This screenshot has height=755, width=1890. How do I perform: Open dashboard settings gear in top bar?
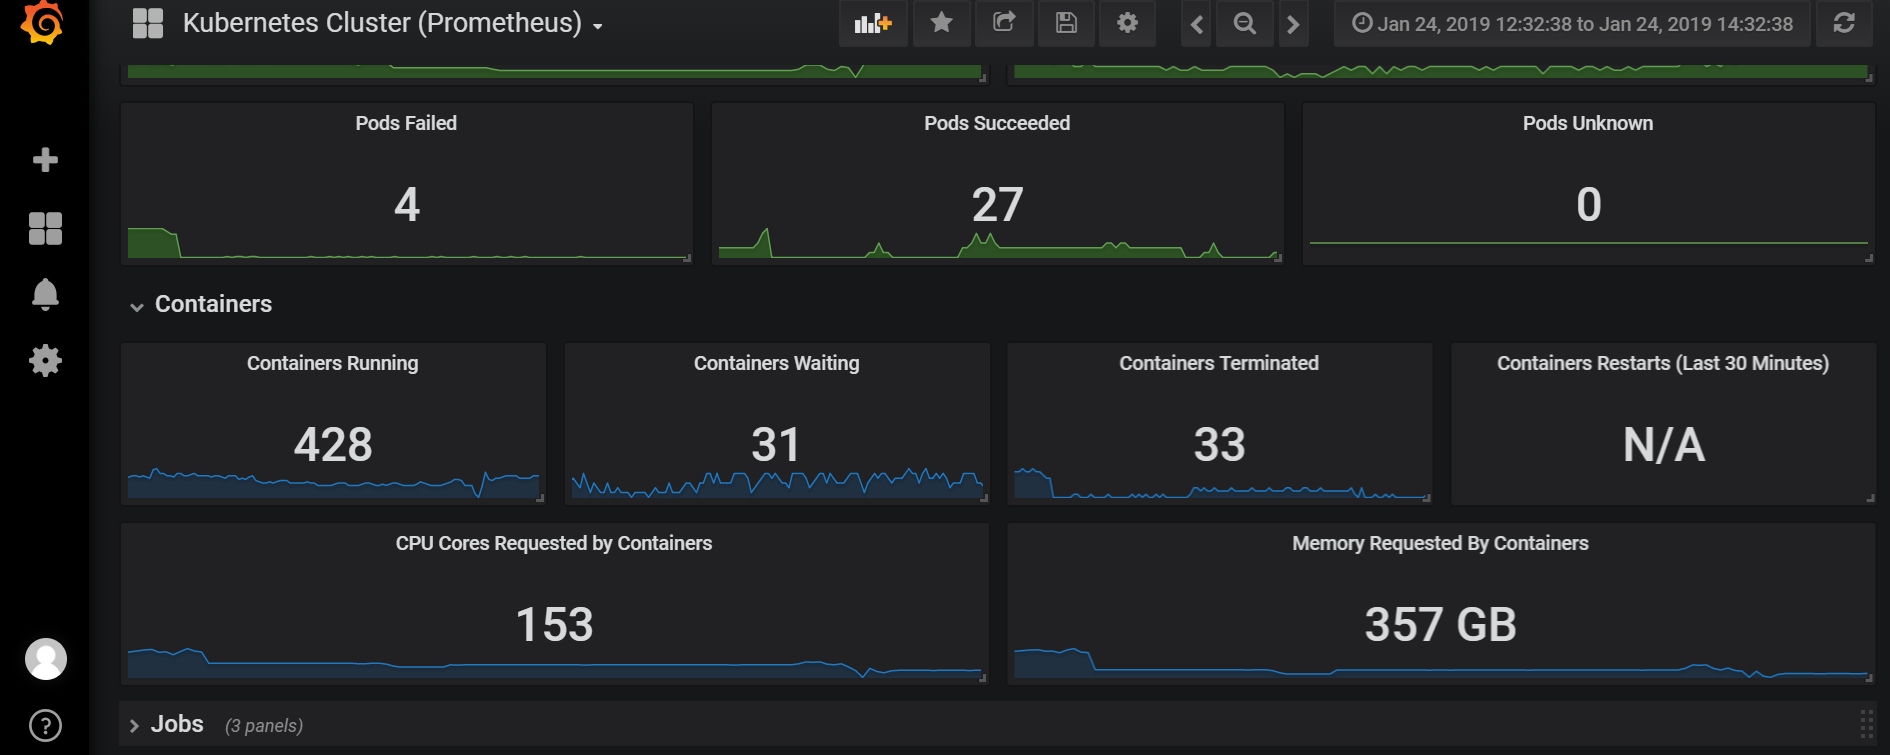click(x=1128, y=23)
